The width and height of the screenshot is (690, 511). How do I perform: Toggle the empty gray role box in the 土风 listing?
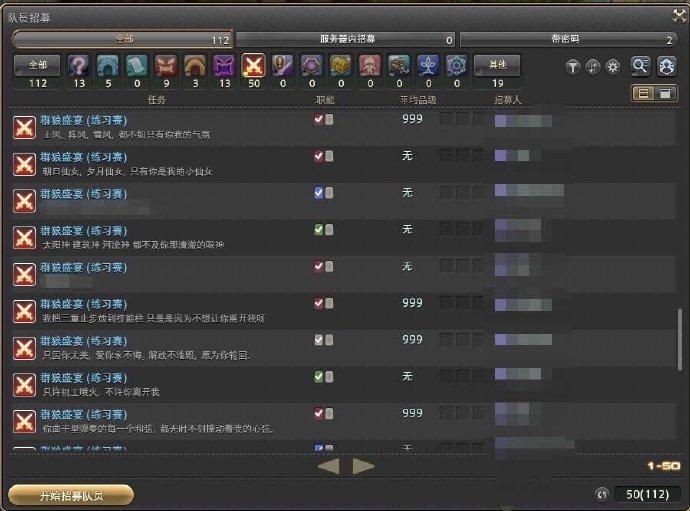[329, 120]
